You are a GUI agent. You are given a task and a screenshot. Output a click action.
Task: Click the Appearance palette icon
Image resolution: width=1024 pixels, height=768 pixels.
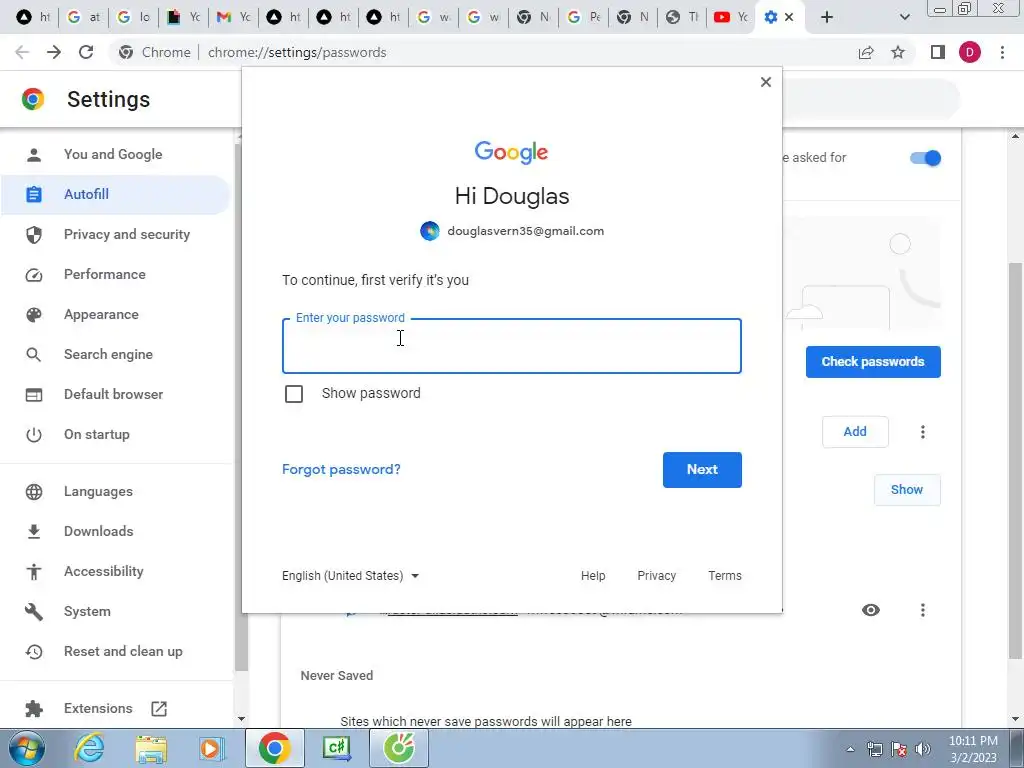[x=34, y=315]
